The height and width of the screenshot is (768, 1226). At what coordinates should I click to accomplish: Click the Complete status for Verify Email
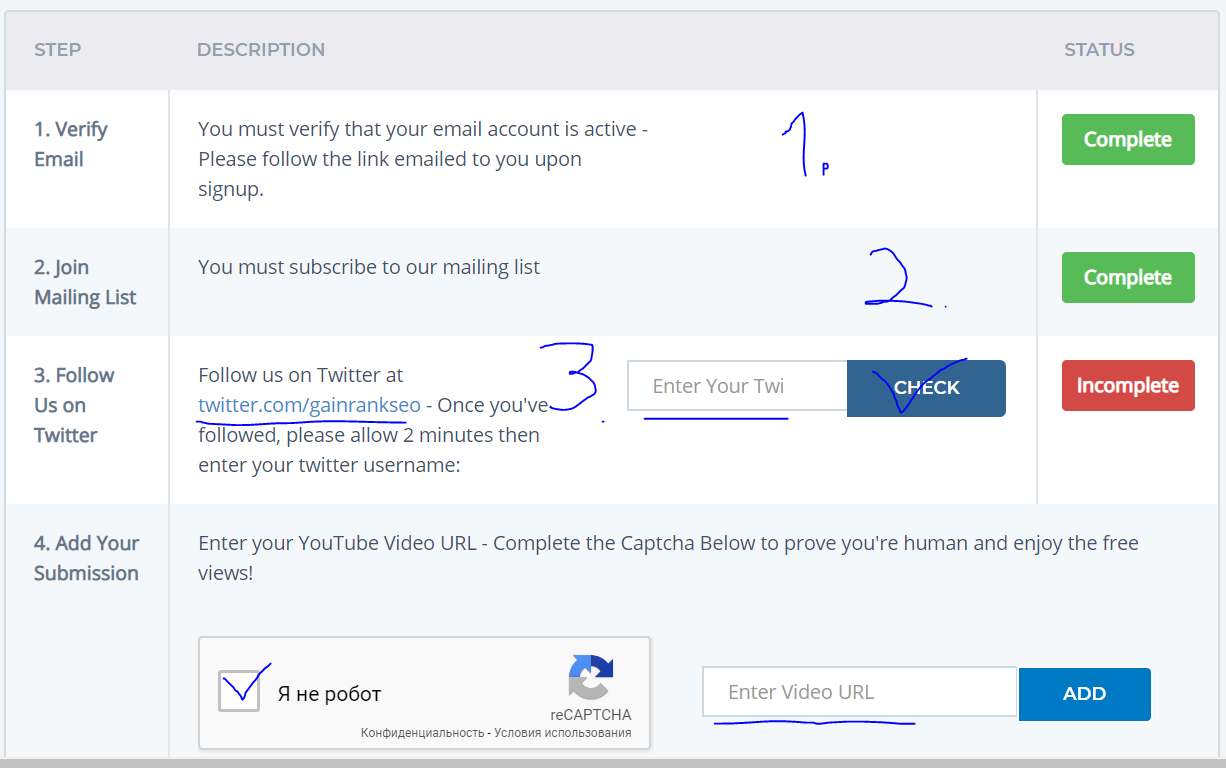[1127, 139]
